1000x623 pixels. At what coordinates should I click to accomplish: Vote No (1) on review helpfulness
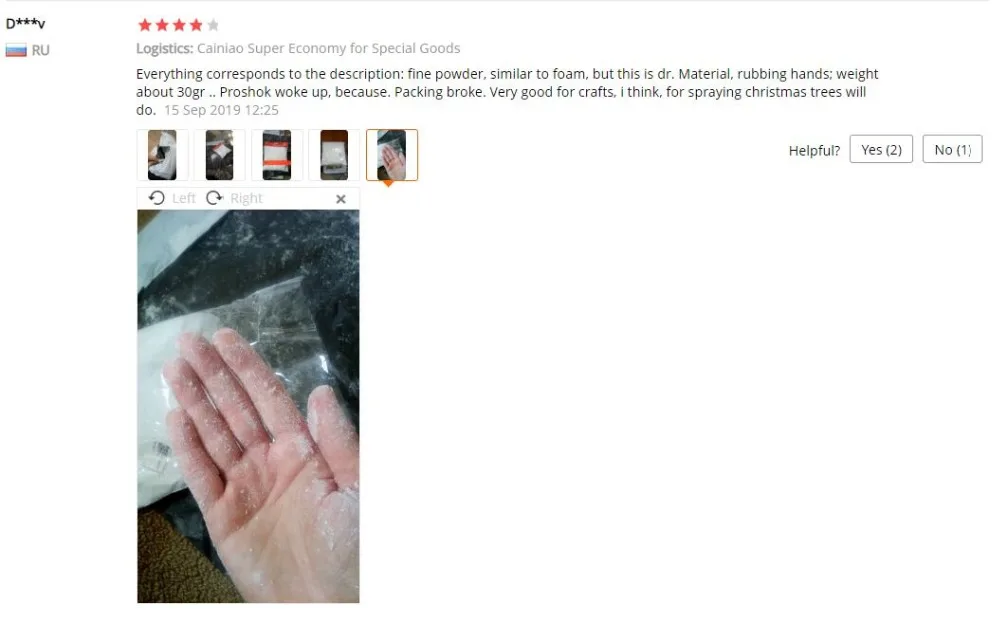click(952, 149)
